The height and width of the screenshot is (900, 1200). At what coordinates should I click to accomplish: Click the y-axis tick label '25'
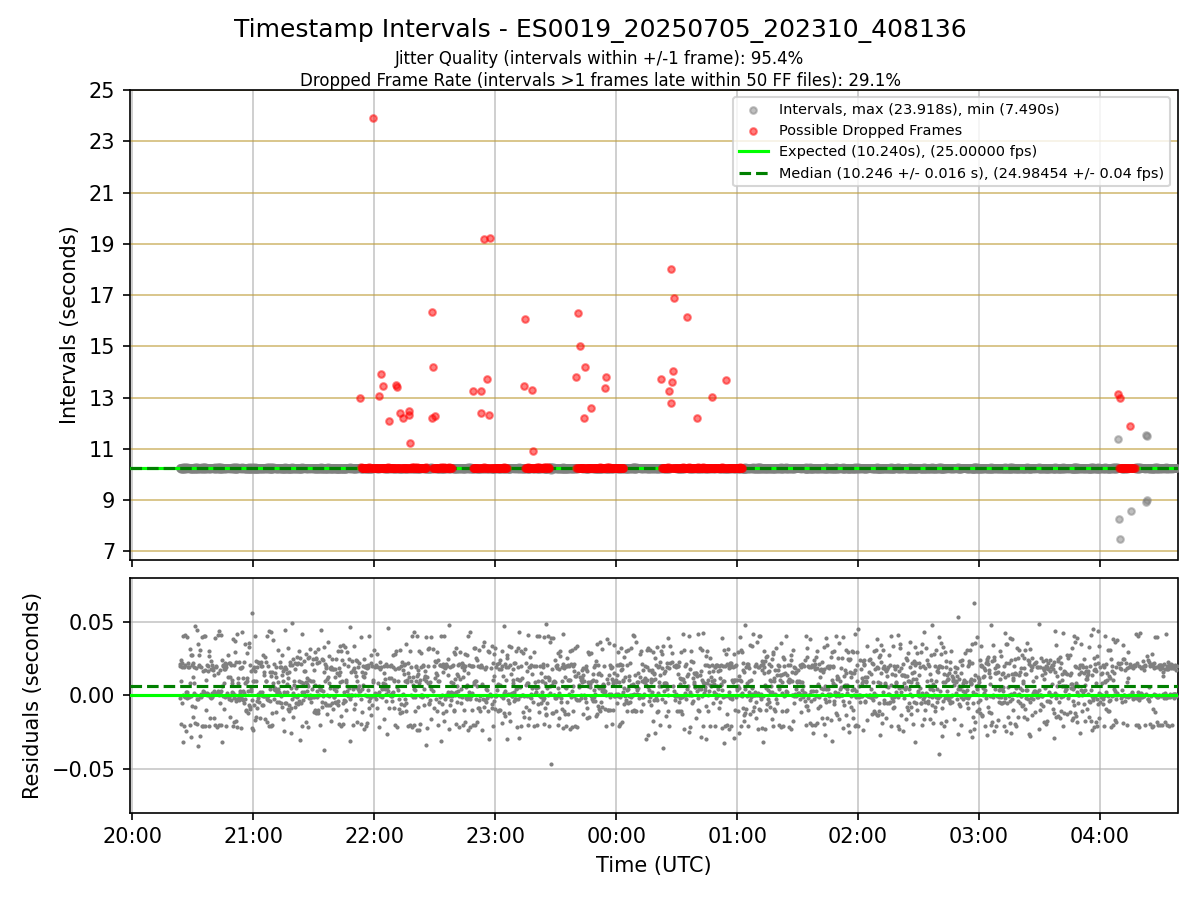(x=102, y=91)
